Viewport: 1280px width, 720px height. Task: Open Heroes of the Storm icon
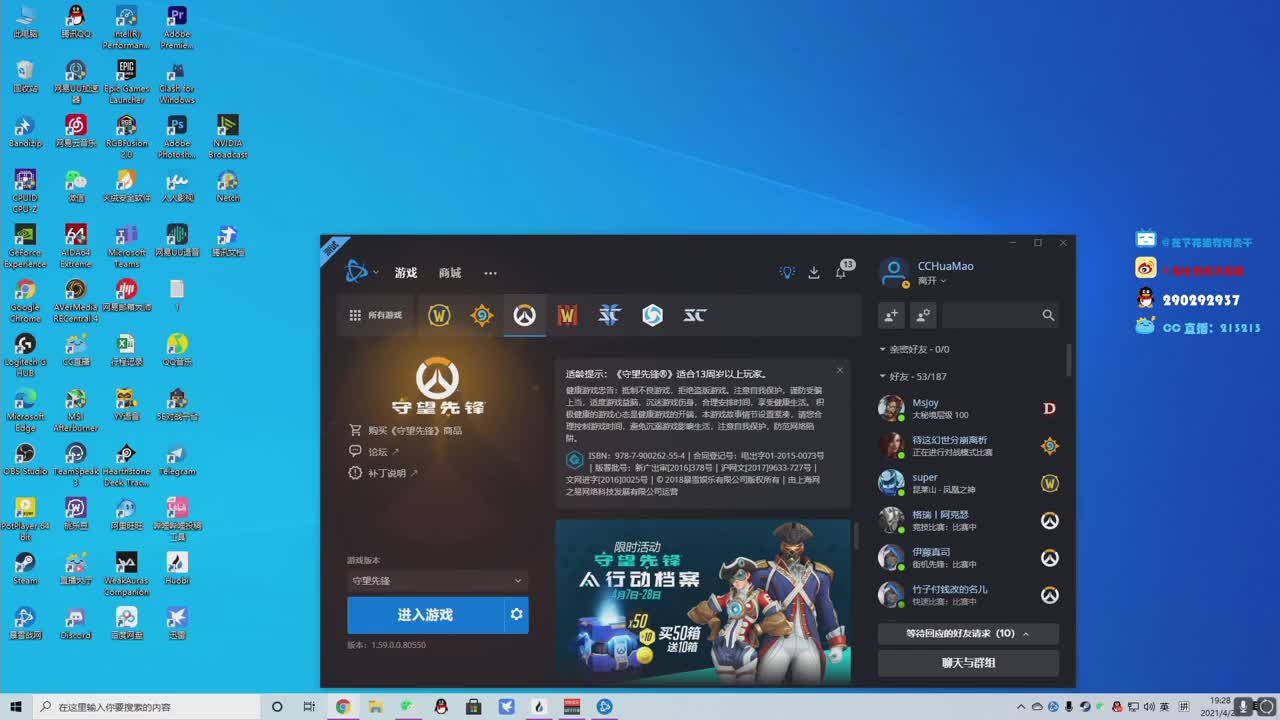652,315
